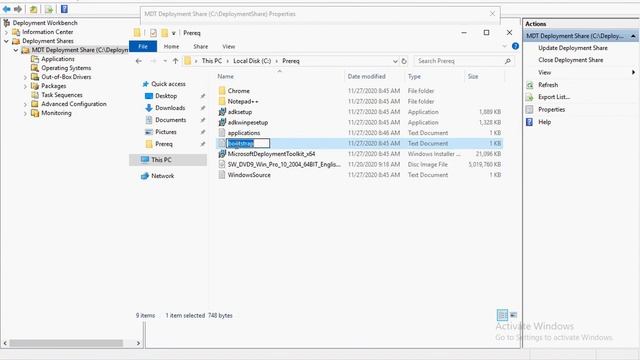The image size is (640, 360).
Task: Click the blue Help toolbar icon
Action: click(x=64, y=9)
